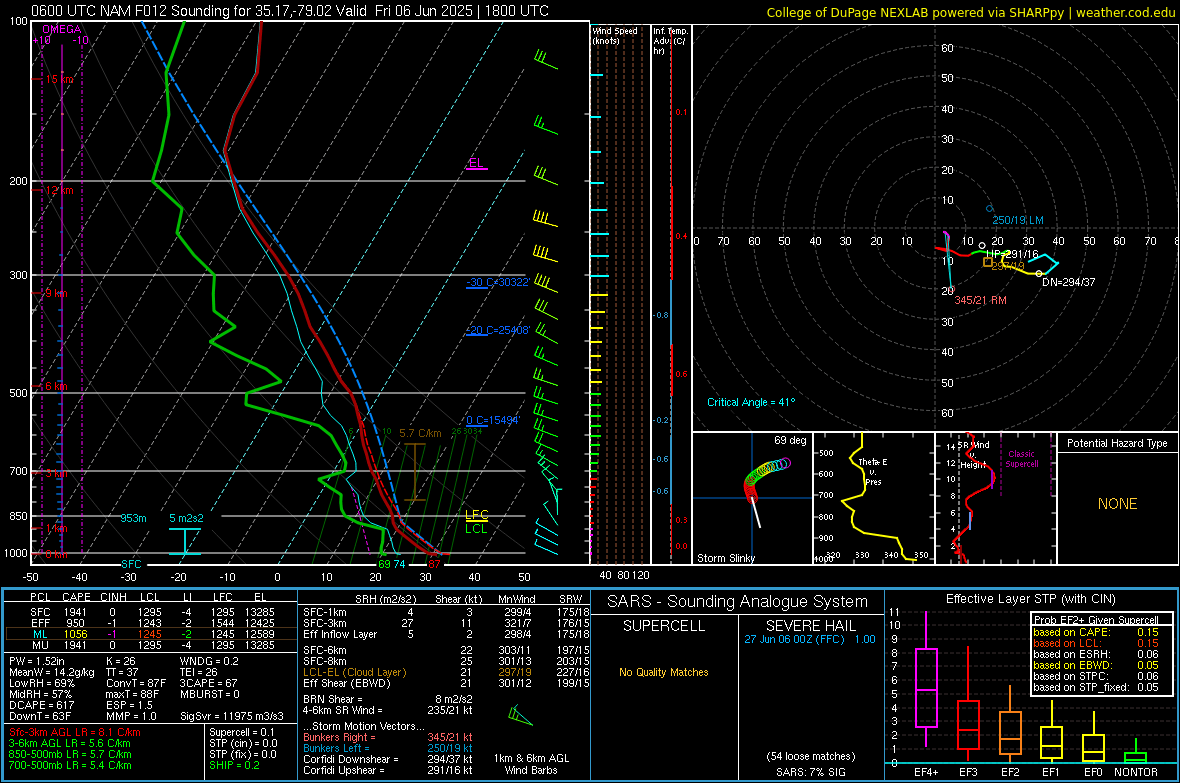Click the 'SARS - Sounding Analogue System' title
The image size is (1180, 783).
(x=738, y=602)
